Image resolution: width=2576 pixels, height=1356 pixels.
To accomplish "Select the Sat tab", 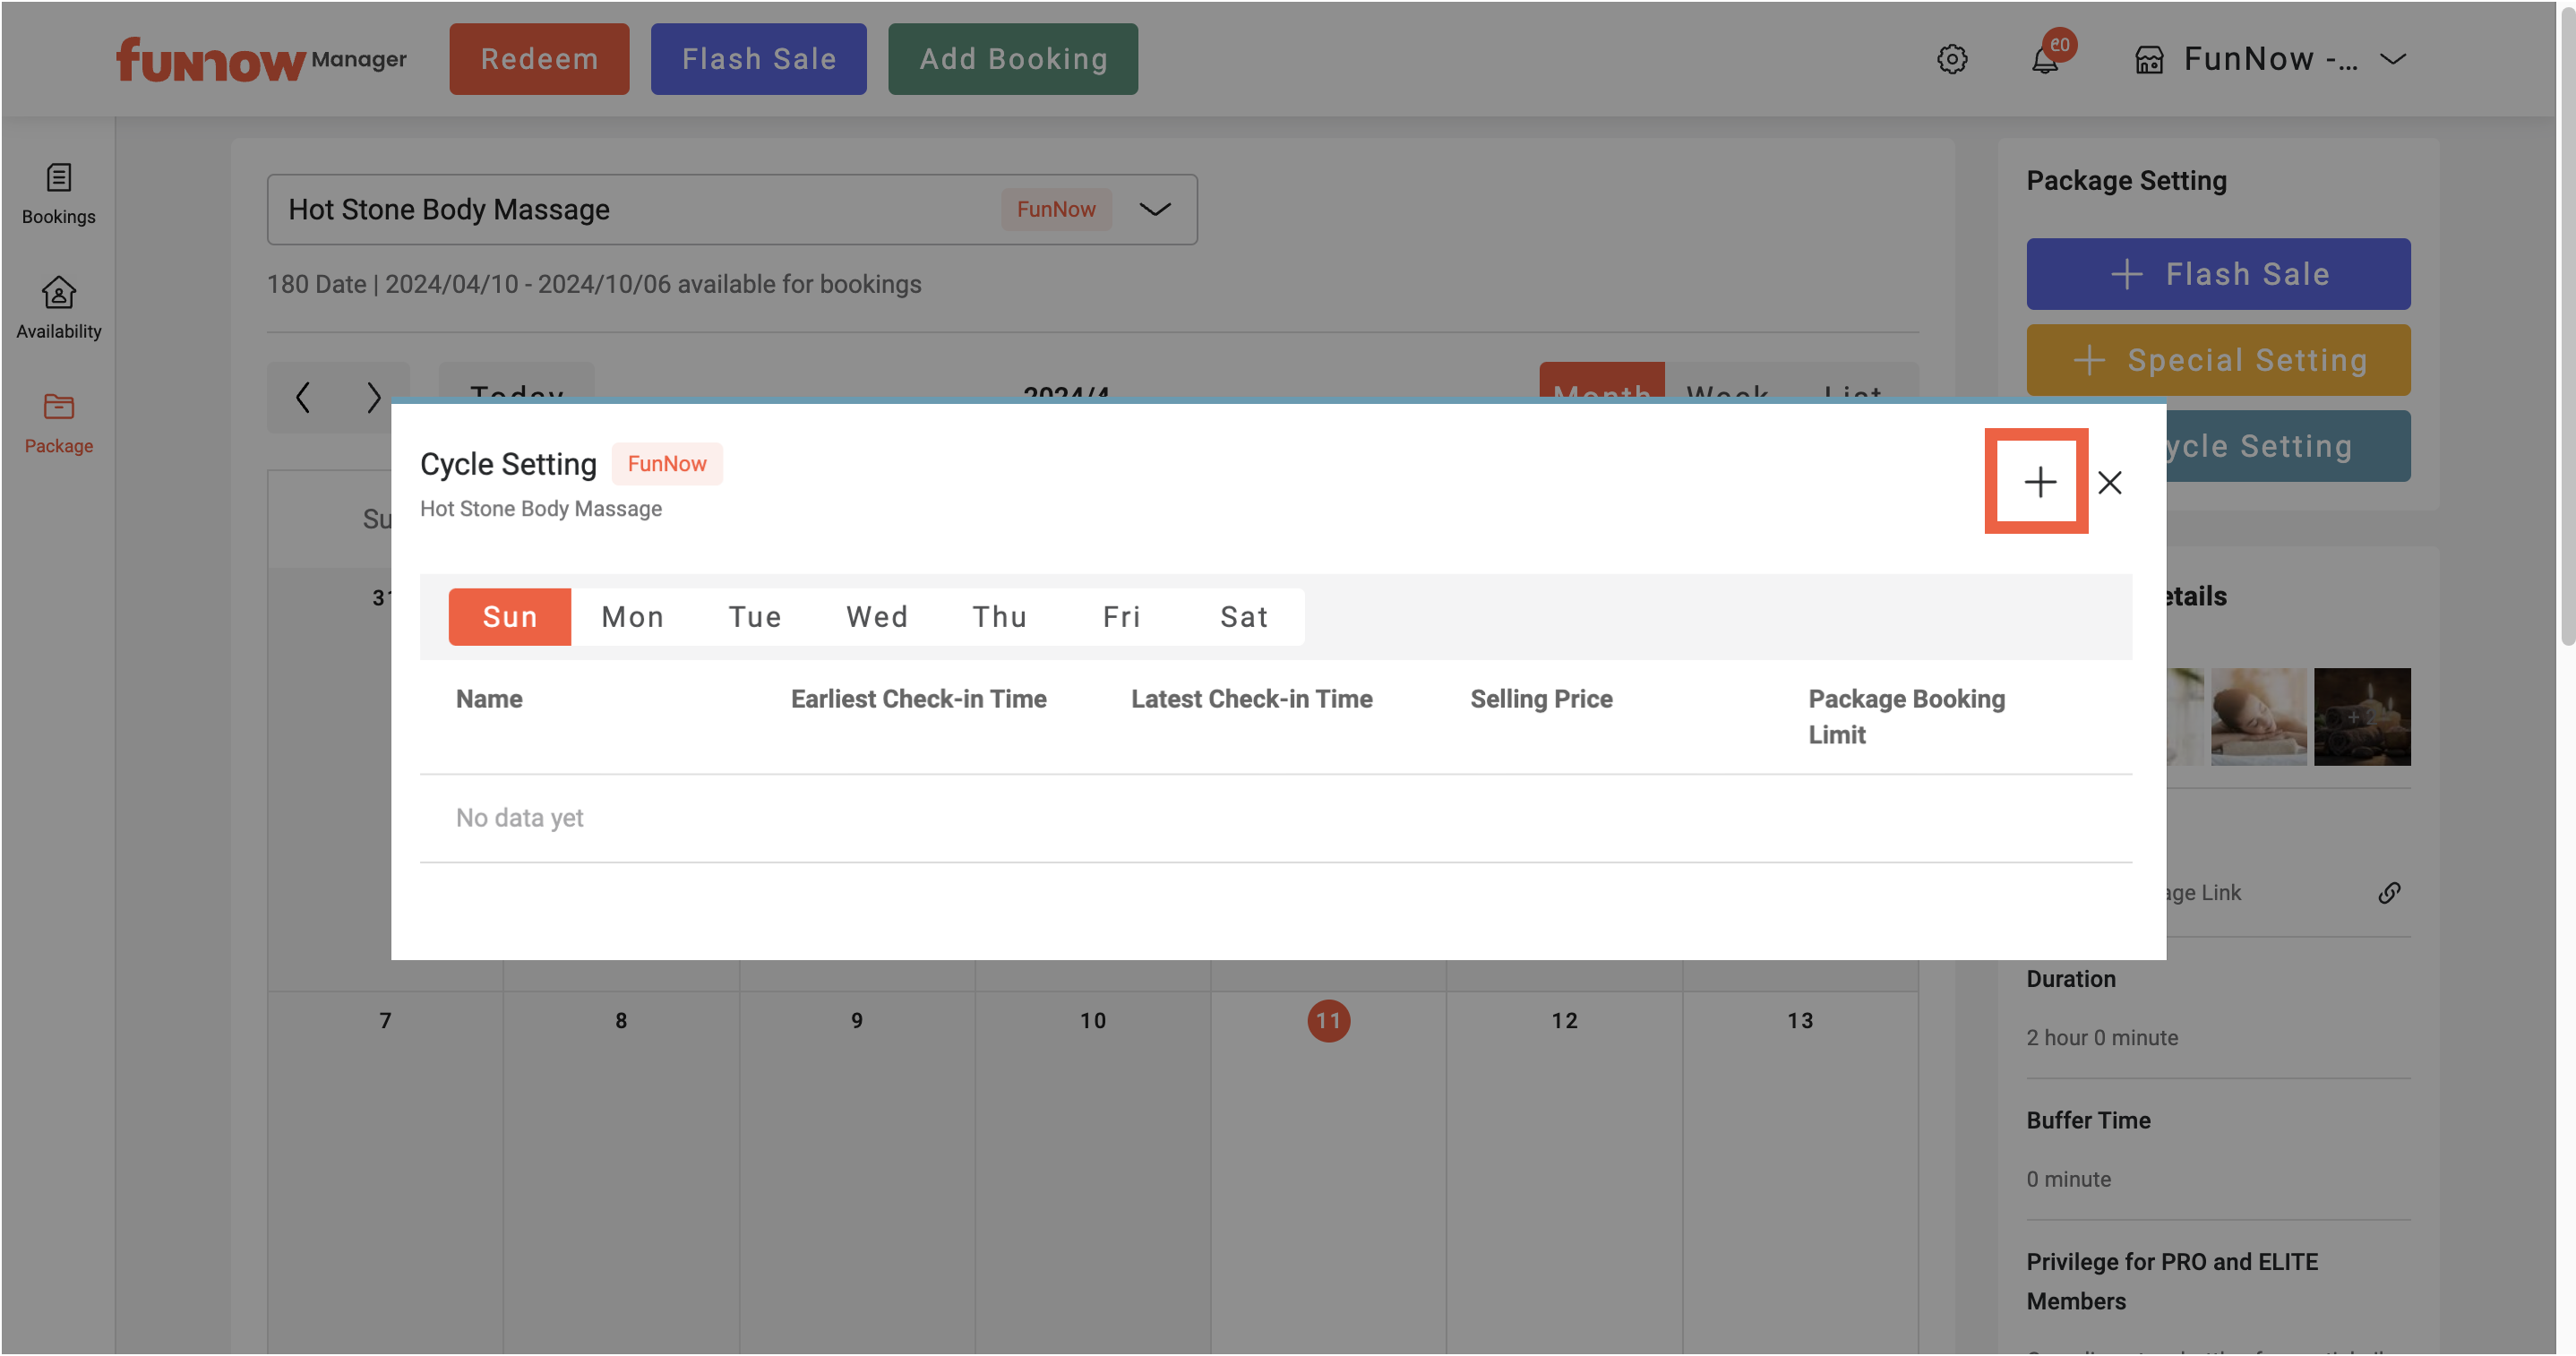I will tap(1244, 617).
